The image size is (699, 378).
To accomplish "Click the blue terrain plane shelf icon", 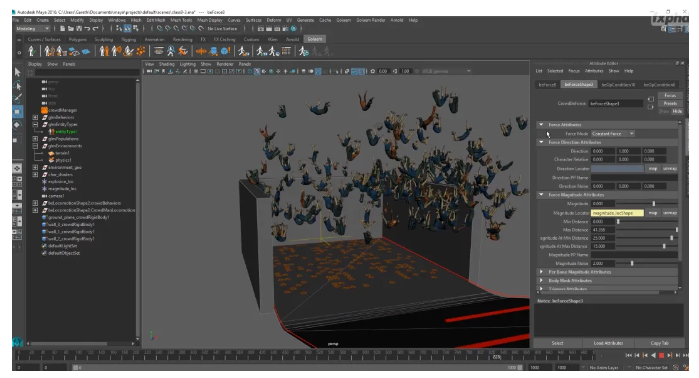I will tap(85, 52).
